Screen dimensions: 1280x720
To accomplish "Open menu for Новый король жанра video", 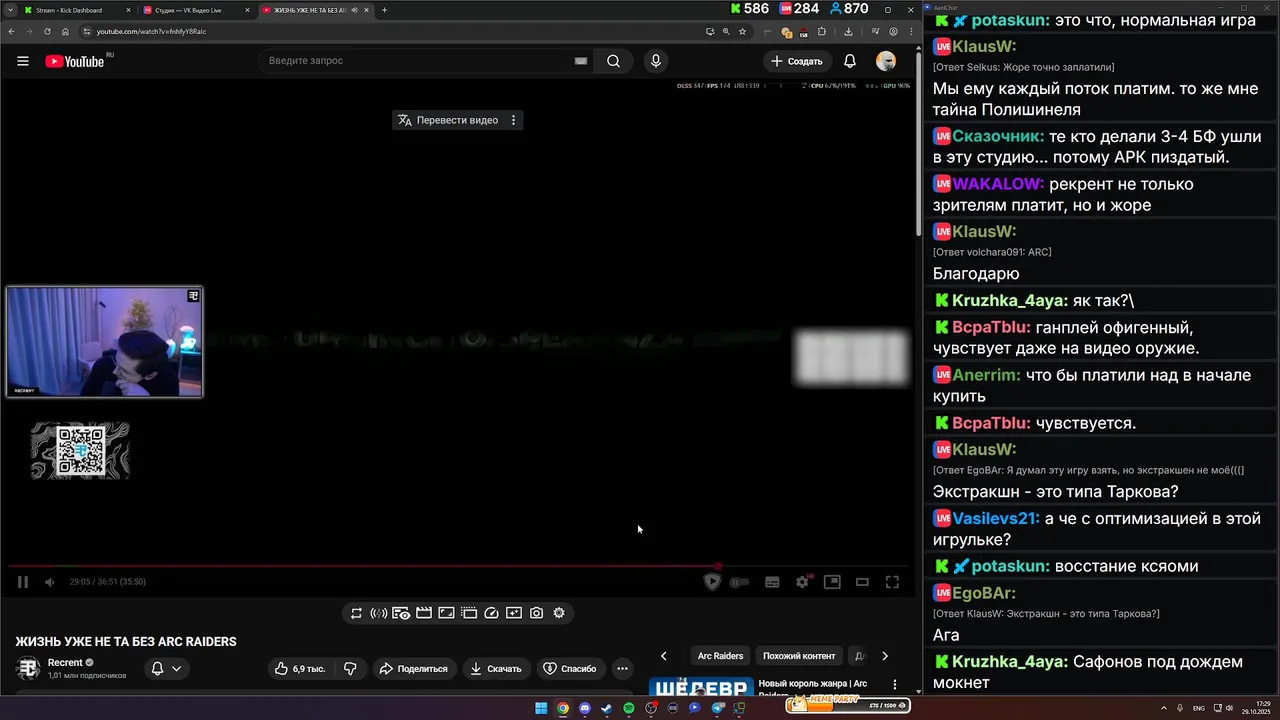I will coord(895,686).
